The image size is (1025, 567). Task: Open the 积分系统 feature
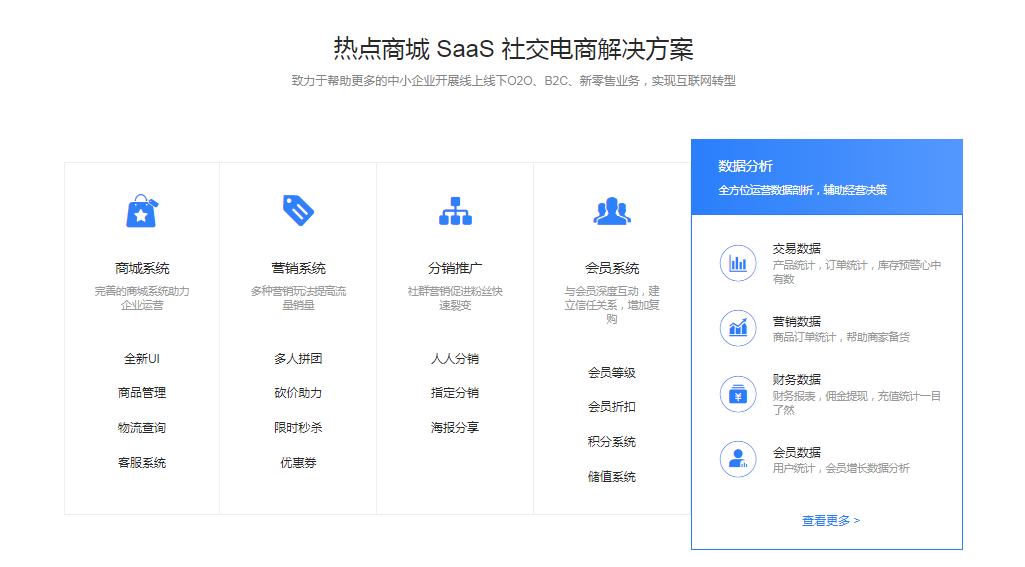point(612,442)
